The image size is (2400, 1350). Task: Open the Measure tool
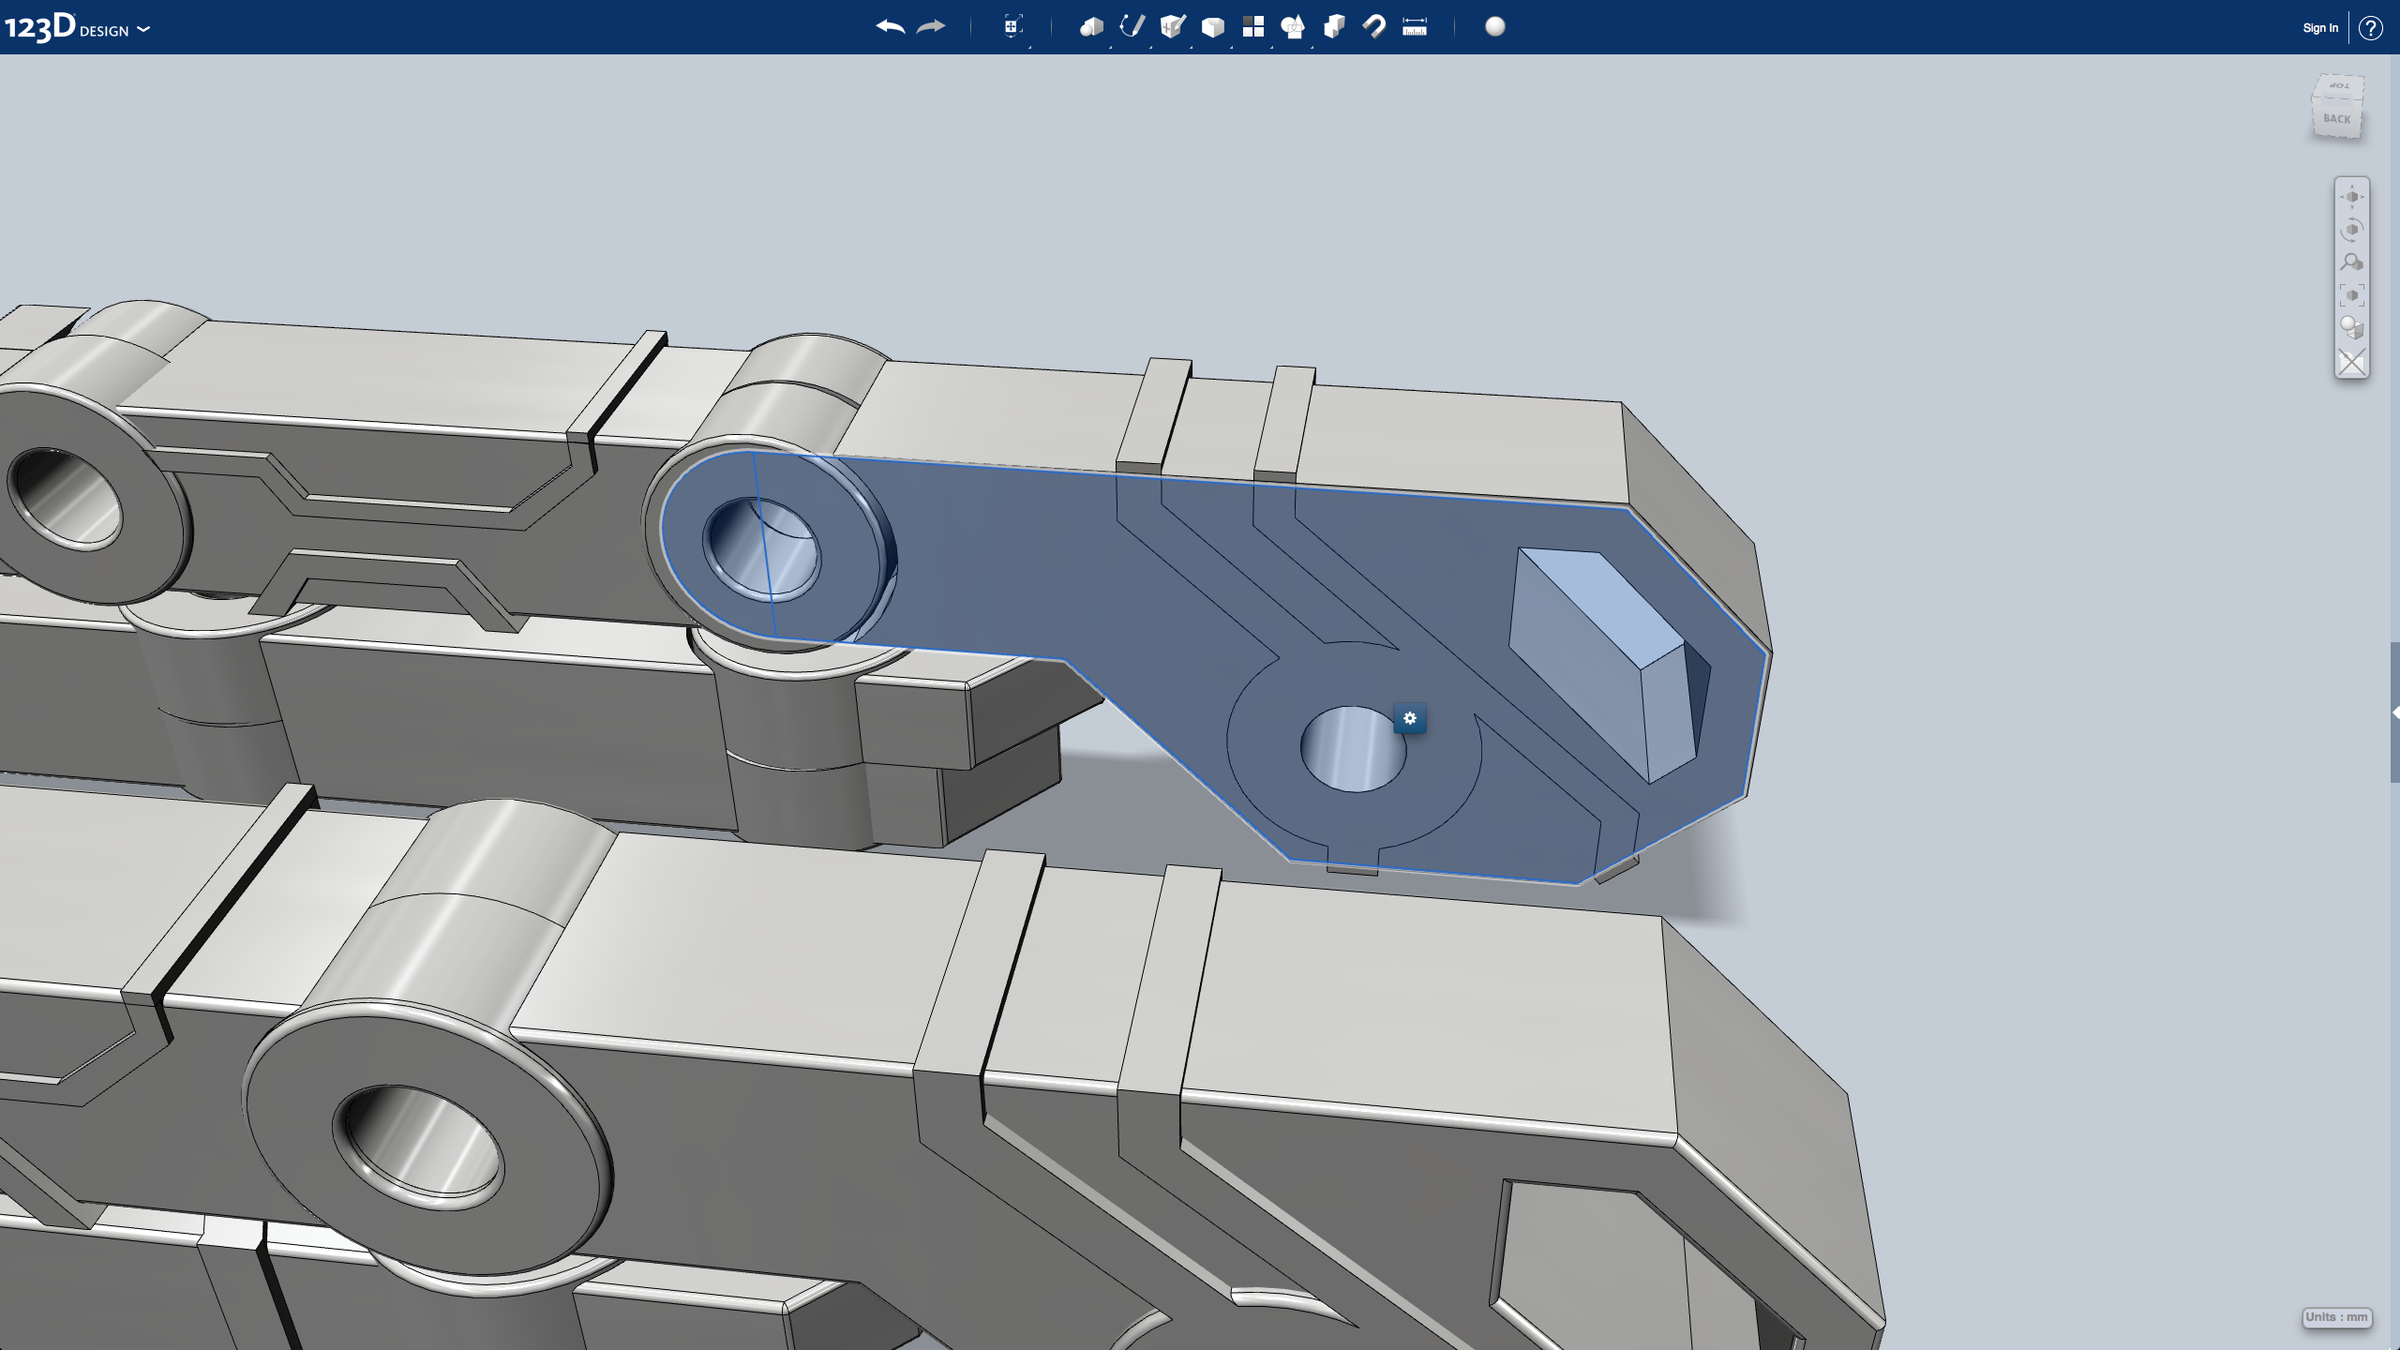[1413, 27]
